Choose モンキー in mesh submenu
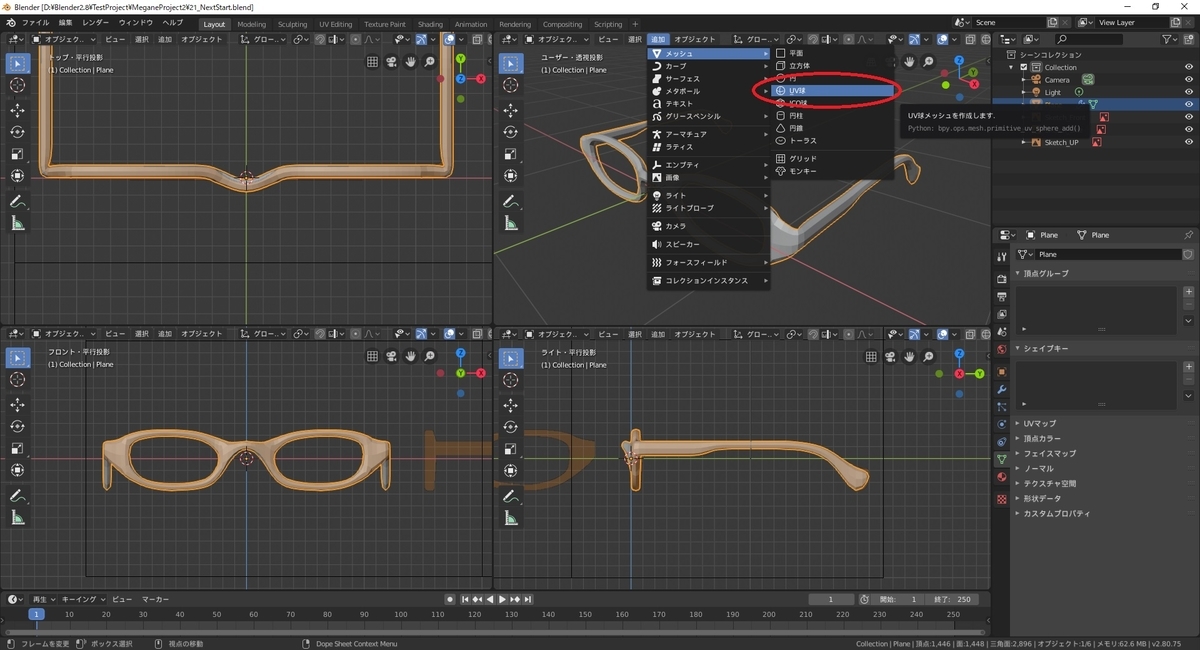 (833, 172)
